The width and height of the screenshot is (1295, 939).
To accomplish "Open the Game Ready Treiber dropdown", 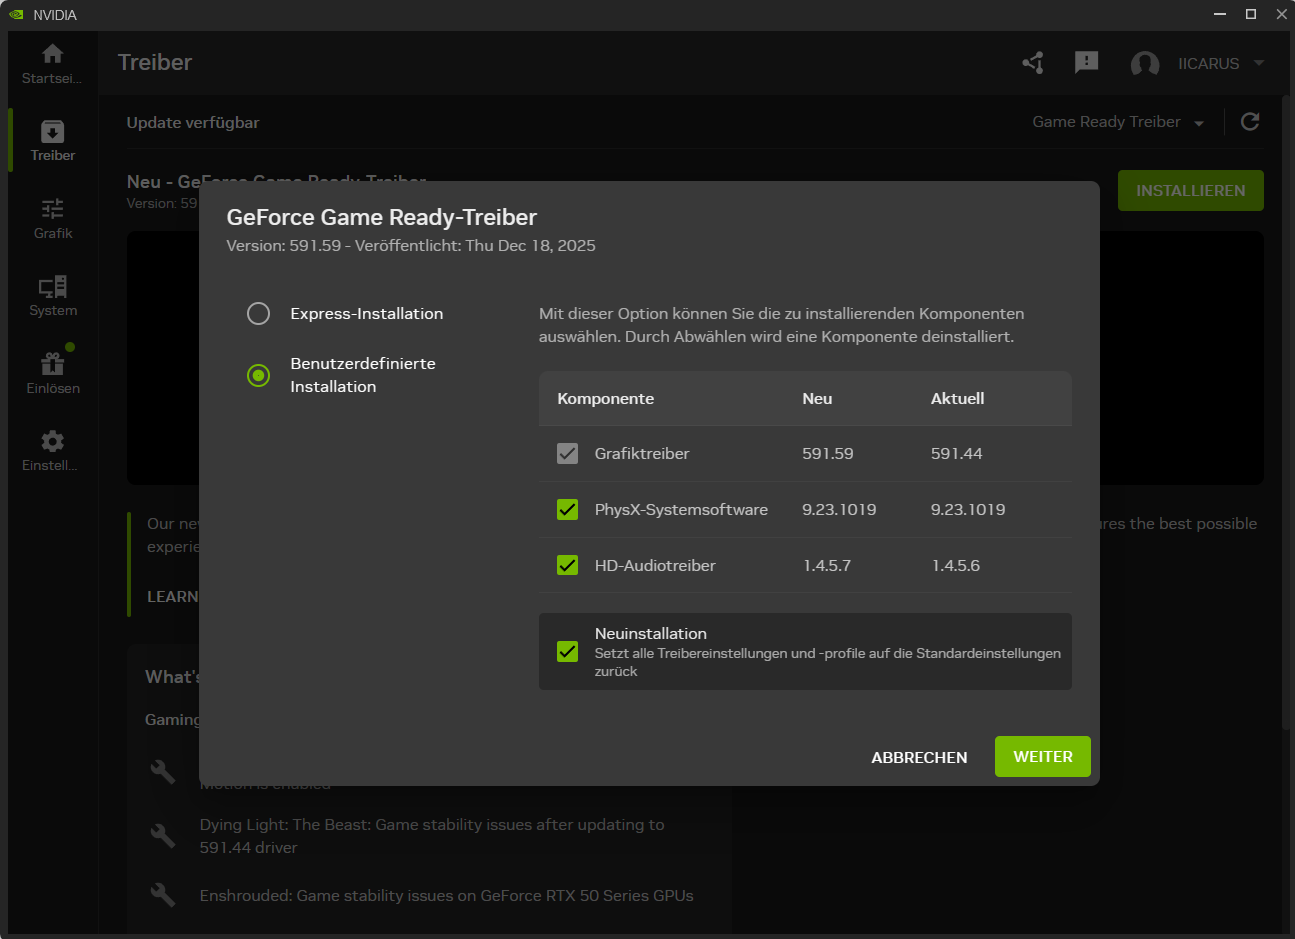I will (x=1118, y=122).
